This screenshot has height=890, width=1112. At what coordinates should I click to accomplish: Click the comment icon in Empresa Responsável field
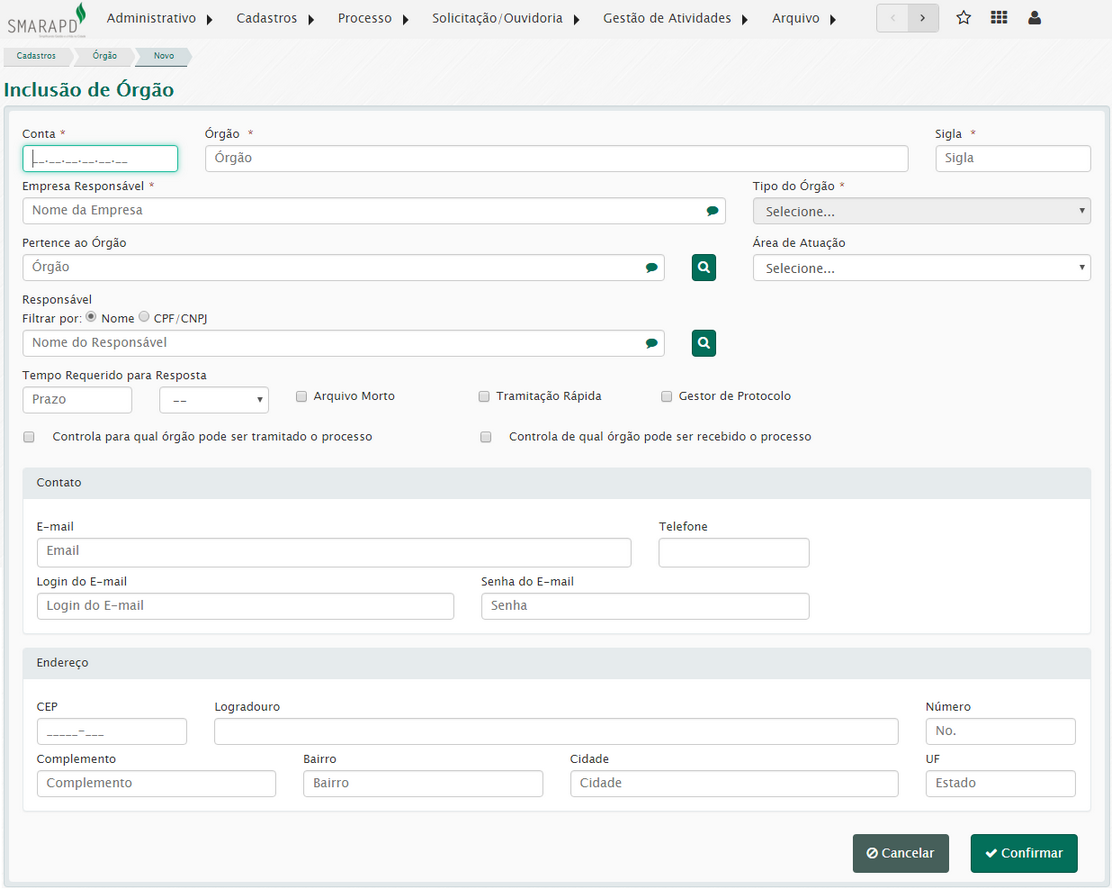tap(712, 211)
